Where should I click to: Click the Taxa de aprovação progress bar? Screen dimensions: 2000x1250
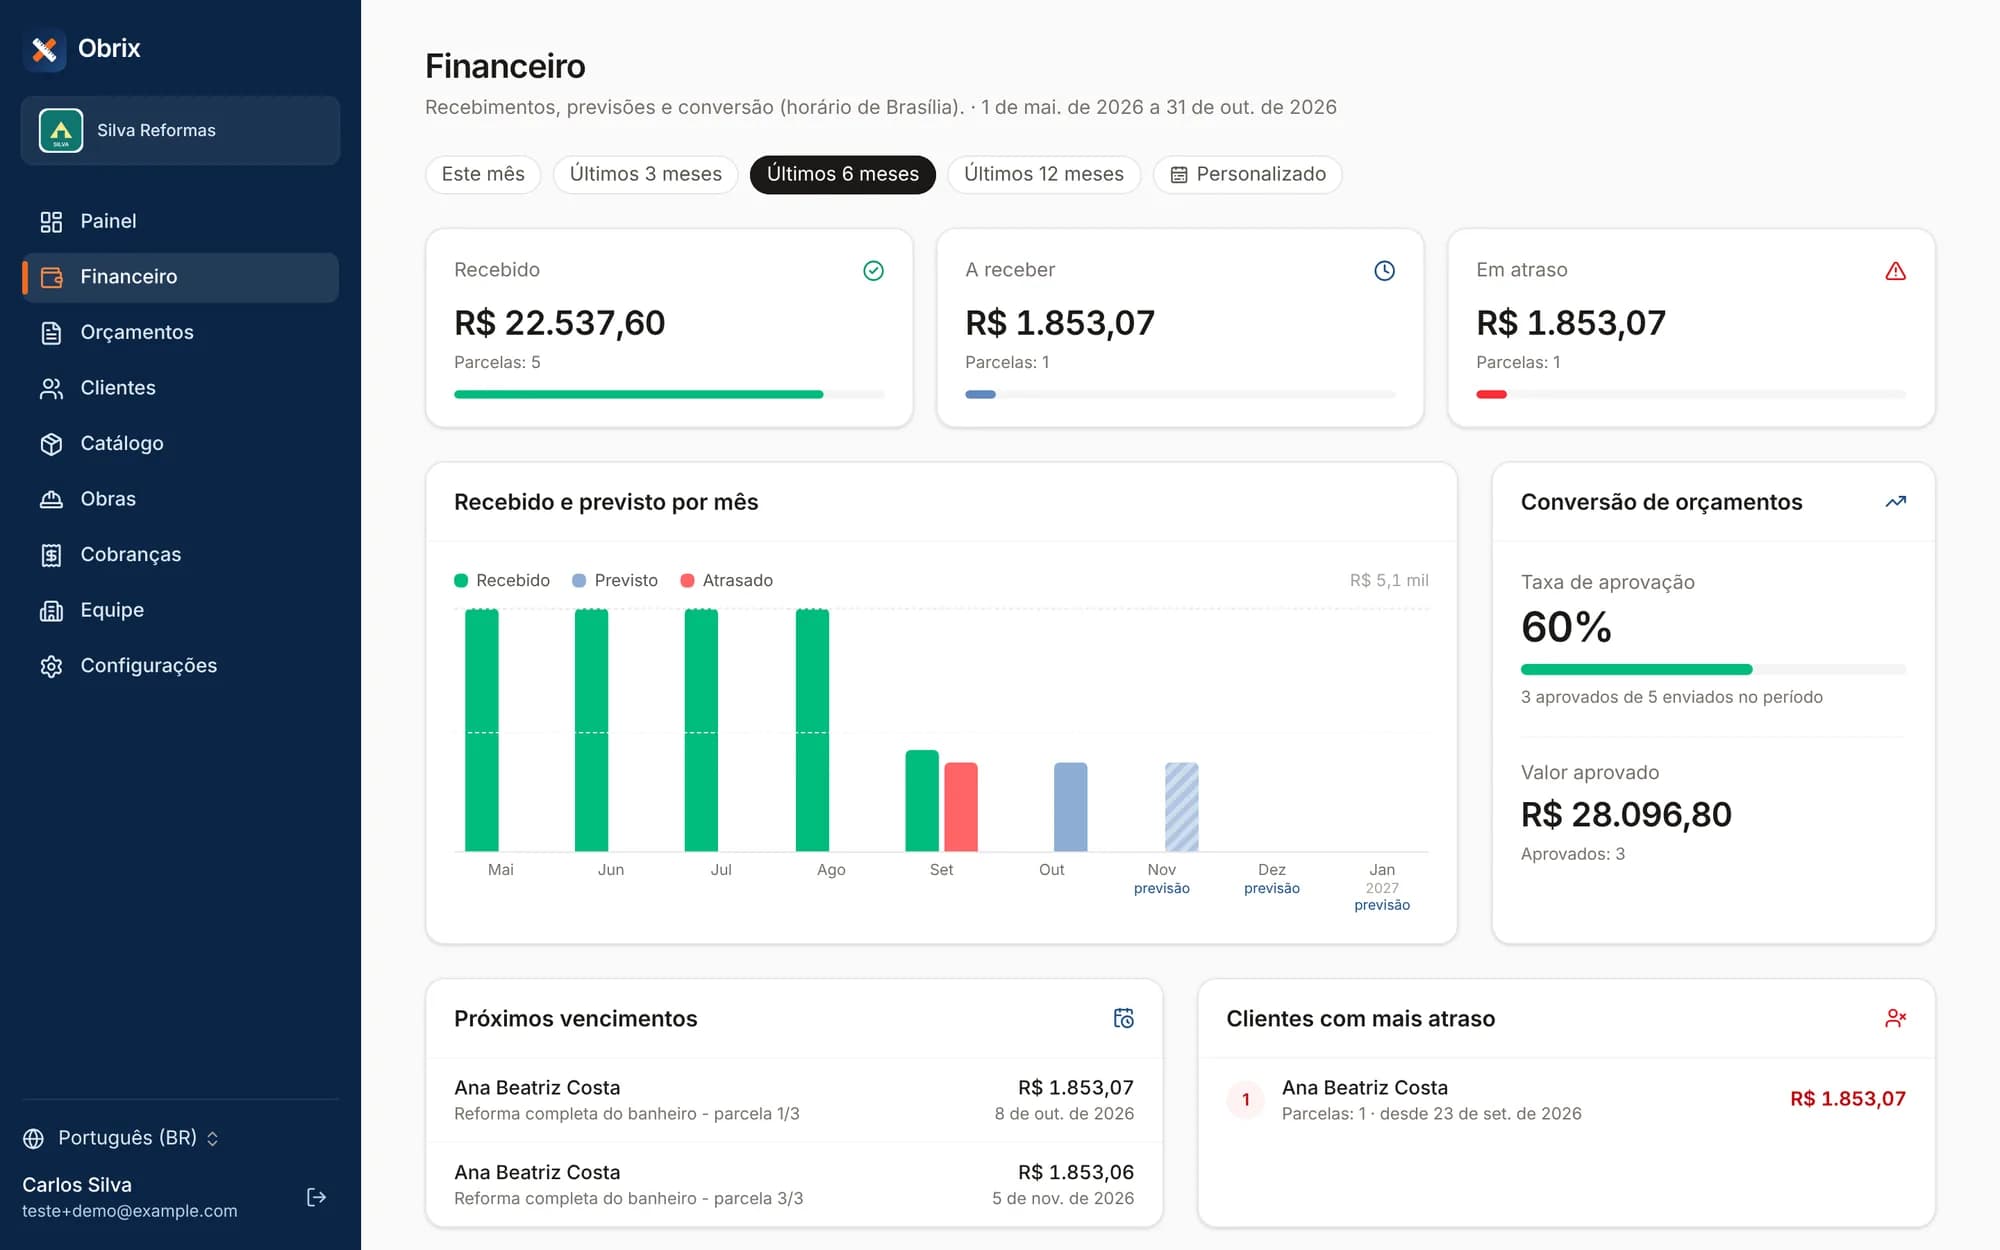pyautogui.click(x=1713, y=669)
